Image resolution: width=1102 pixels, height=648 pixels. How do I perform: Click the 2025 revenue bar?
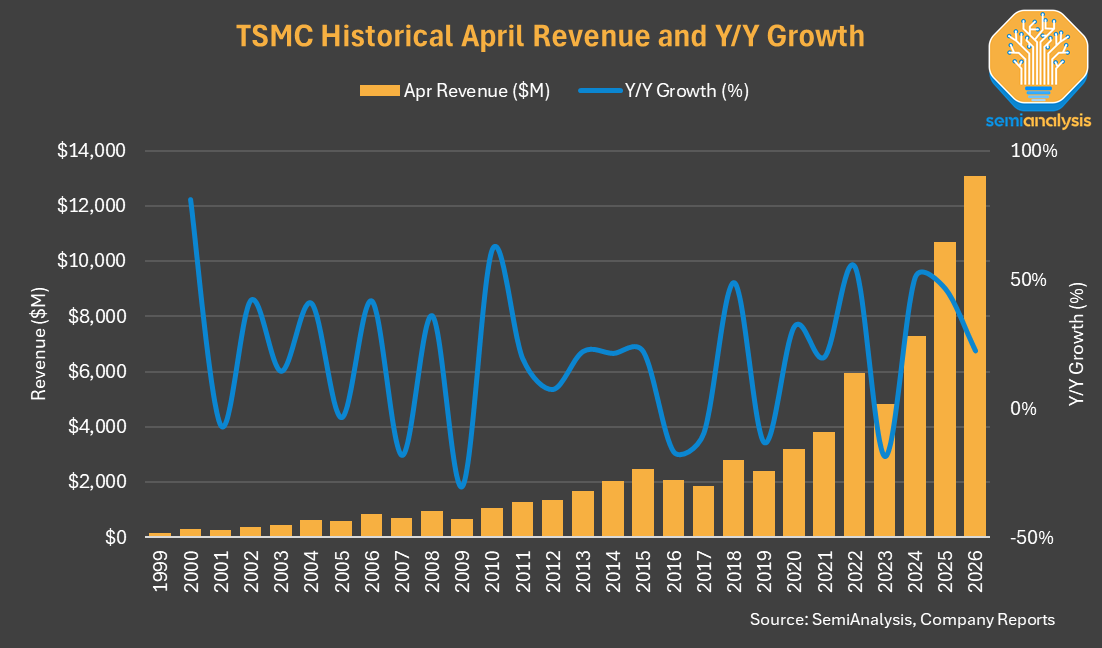click(x=945, y=389)
